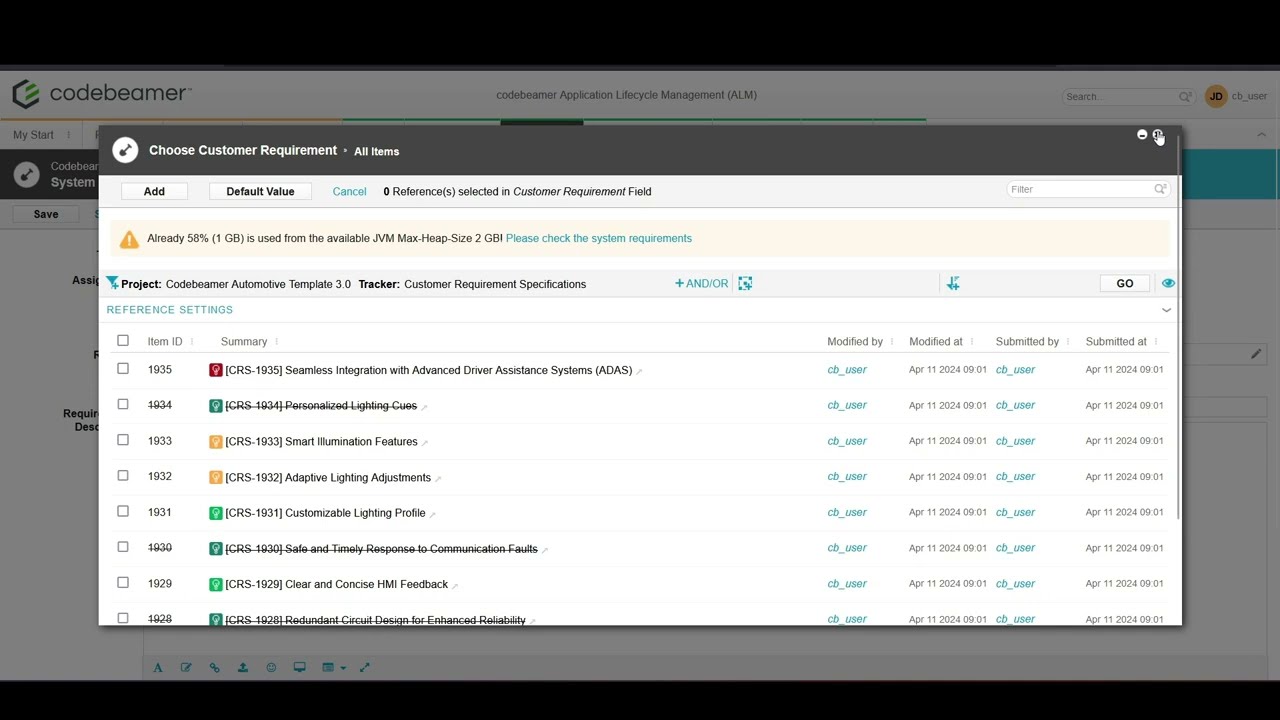Click the green type icon of CRS-1931
Viewport: 1280px width, 720px height.
click(x=215, y=513)
